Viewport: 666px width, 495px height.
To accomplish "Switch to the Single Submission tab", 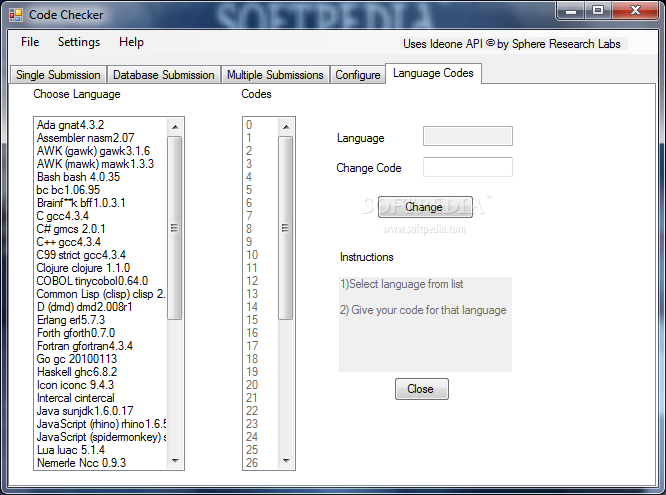I will point(58,75).
